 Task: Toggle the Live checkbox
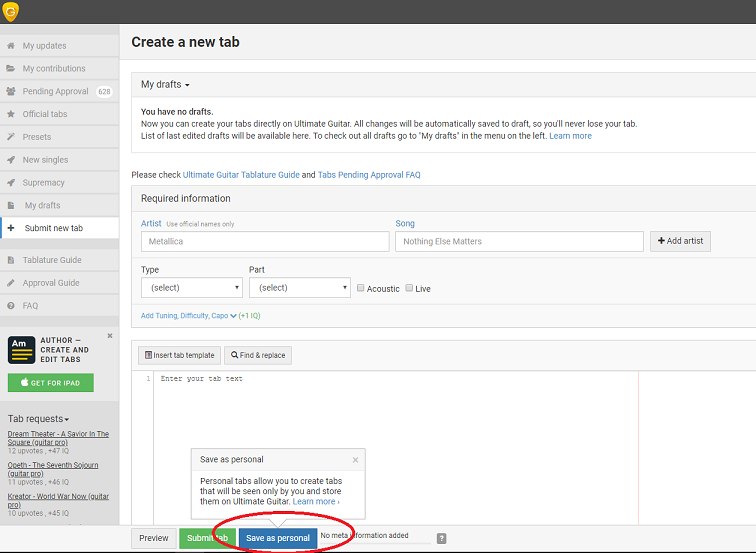coord(409,288)
